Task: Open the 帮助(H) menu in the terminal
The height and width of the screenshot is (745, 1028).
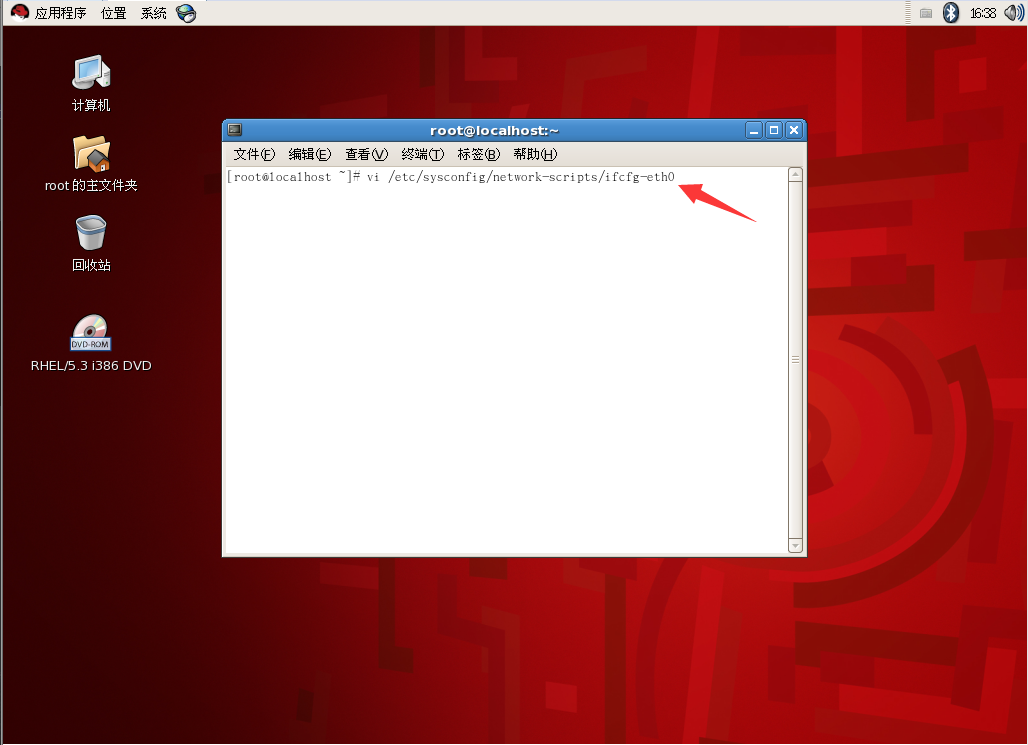Action: (x=533, y=154)
